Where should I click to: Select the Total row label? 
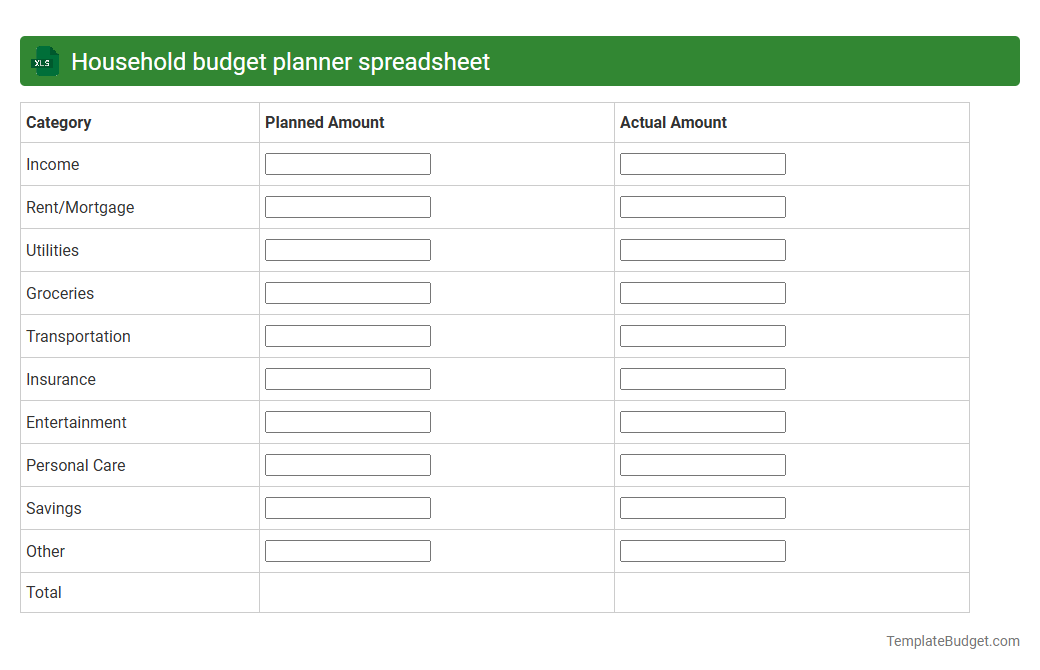pyautogui.click(x=44, y=592)
